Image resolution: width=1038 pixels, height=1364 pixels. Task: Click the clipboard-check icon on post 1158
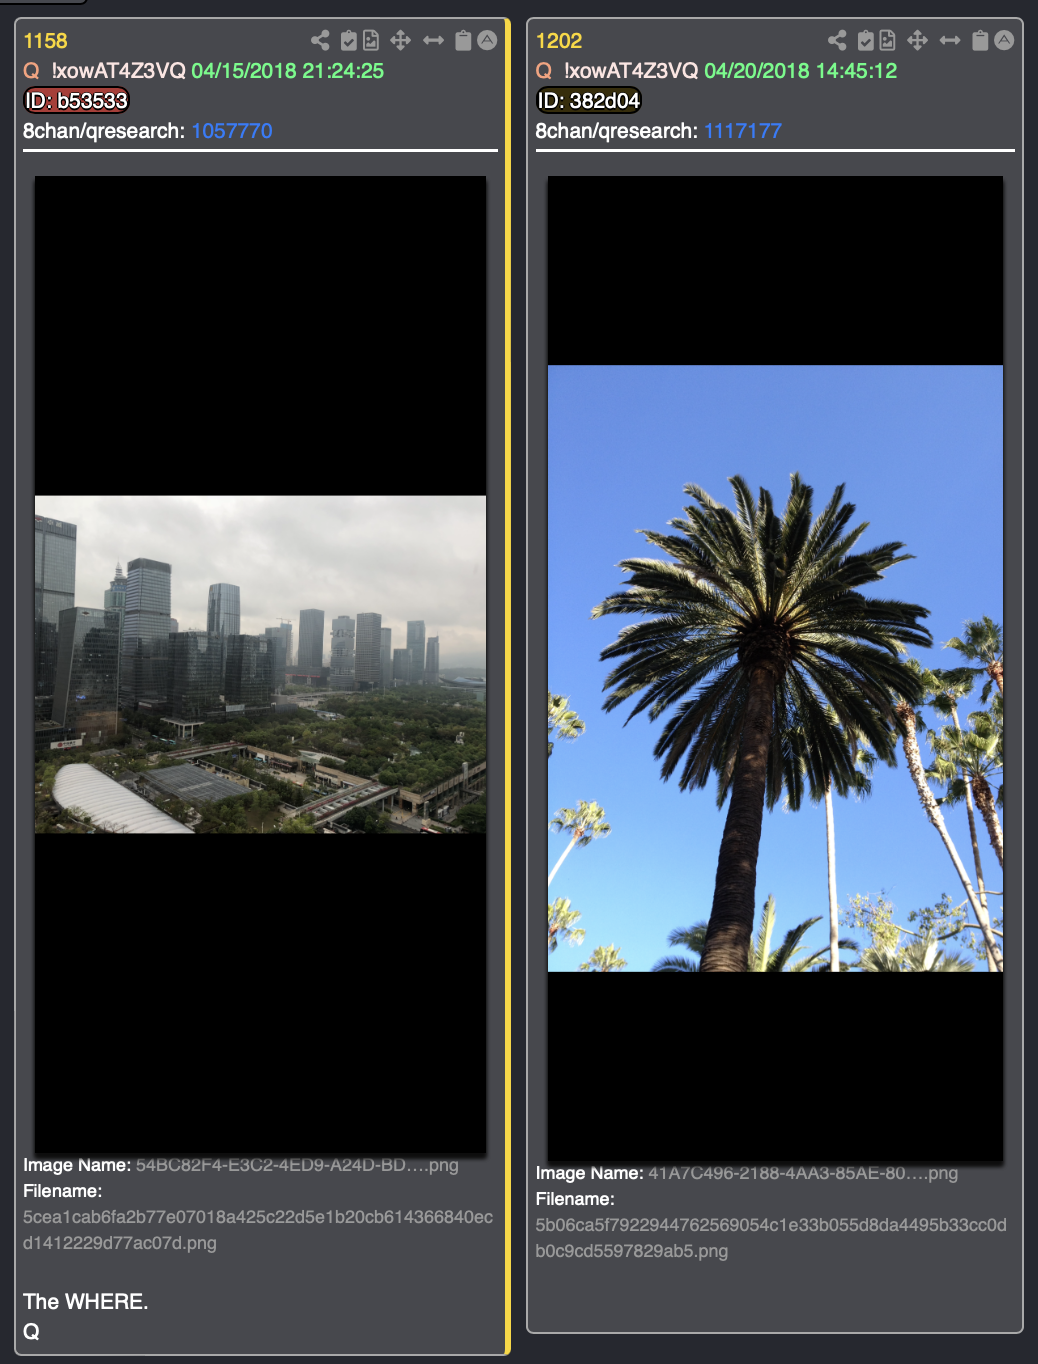coord(349,40)
